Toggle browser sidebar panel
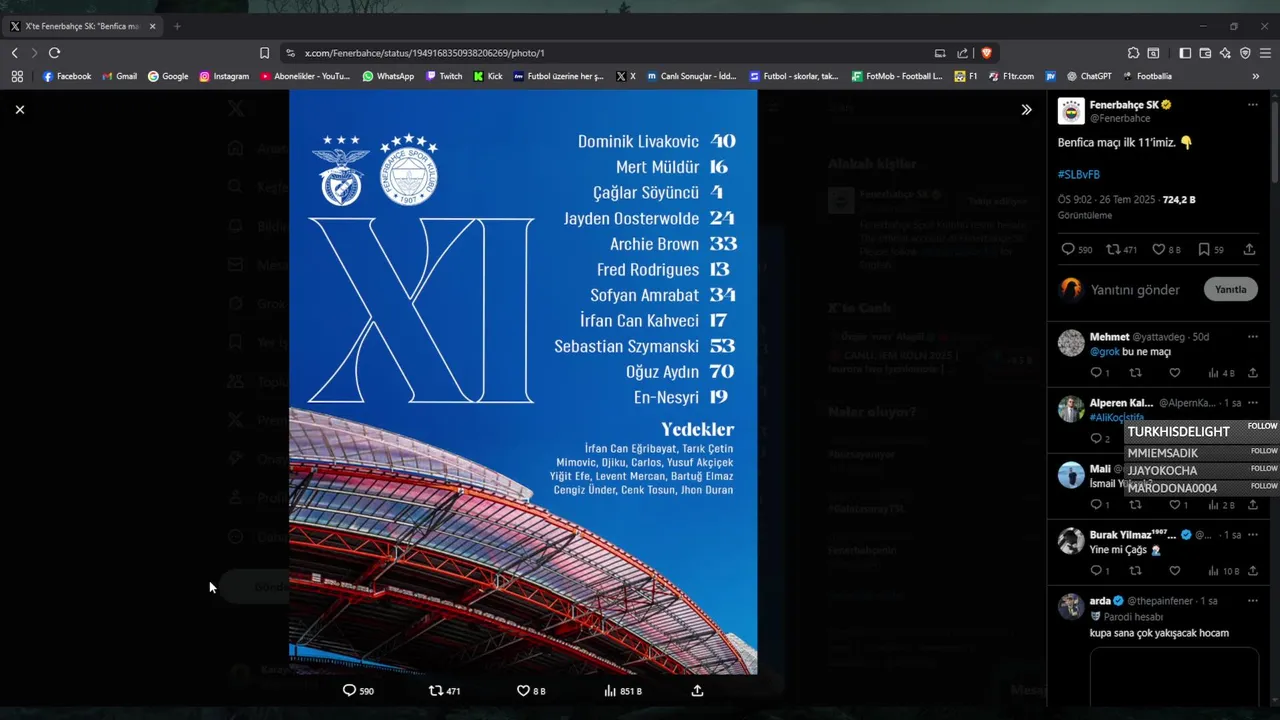 point(1185,53)
